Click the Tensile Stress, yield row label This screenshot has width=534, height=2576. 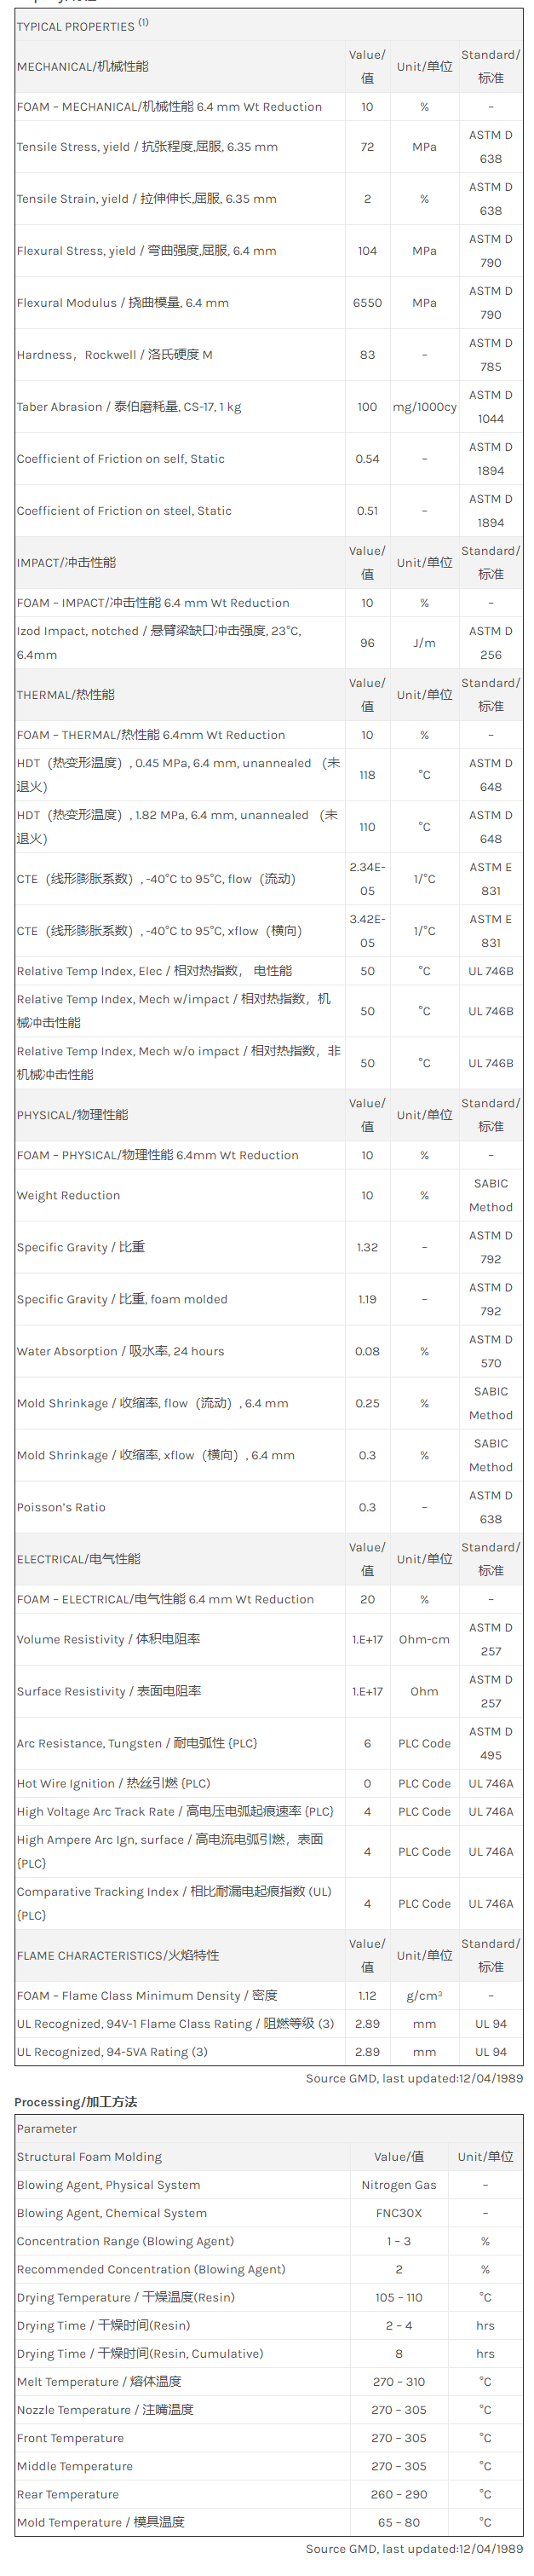147,147
